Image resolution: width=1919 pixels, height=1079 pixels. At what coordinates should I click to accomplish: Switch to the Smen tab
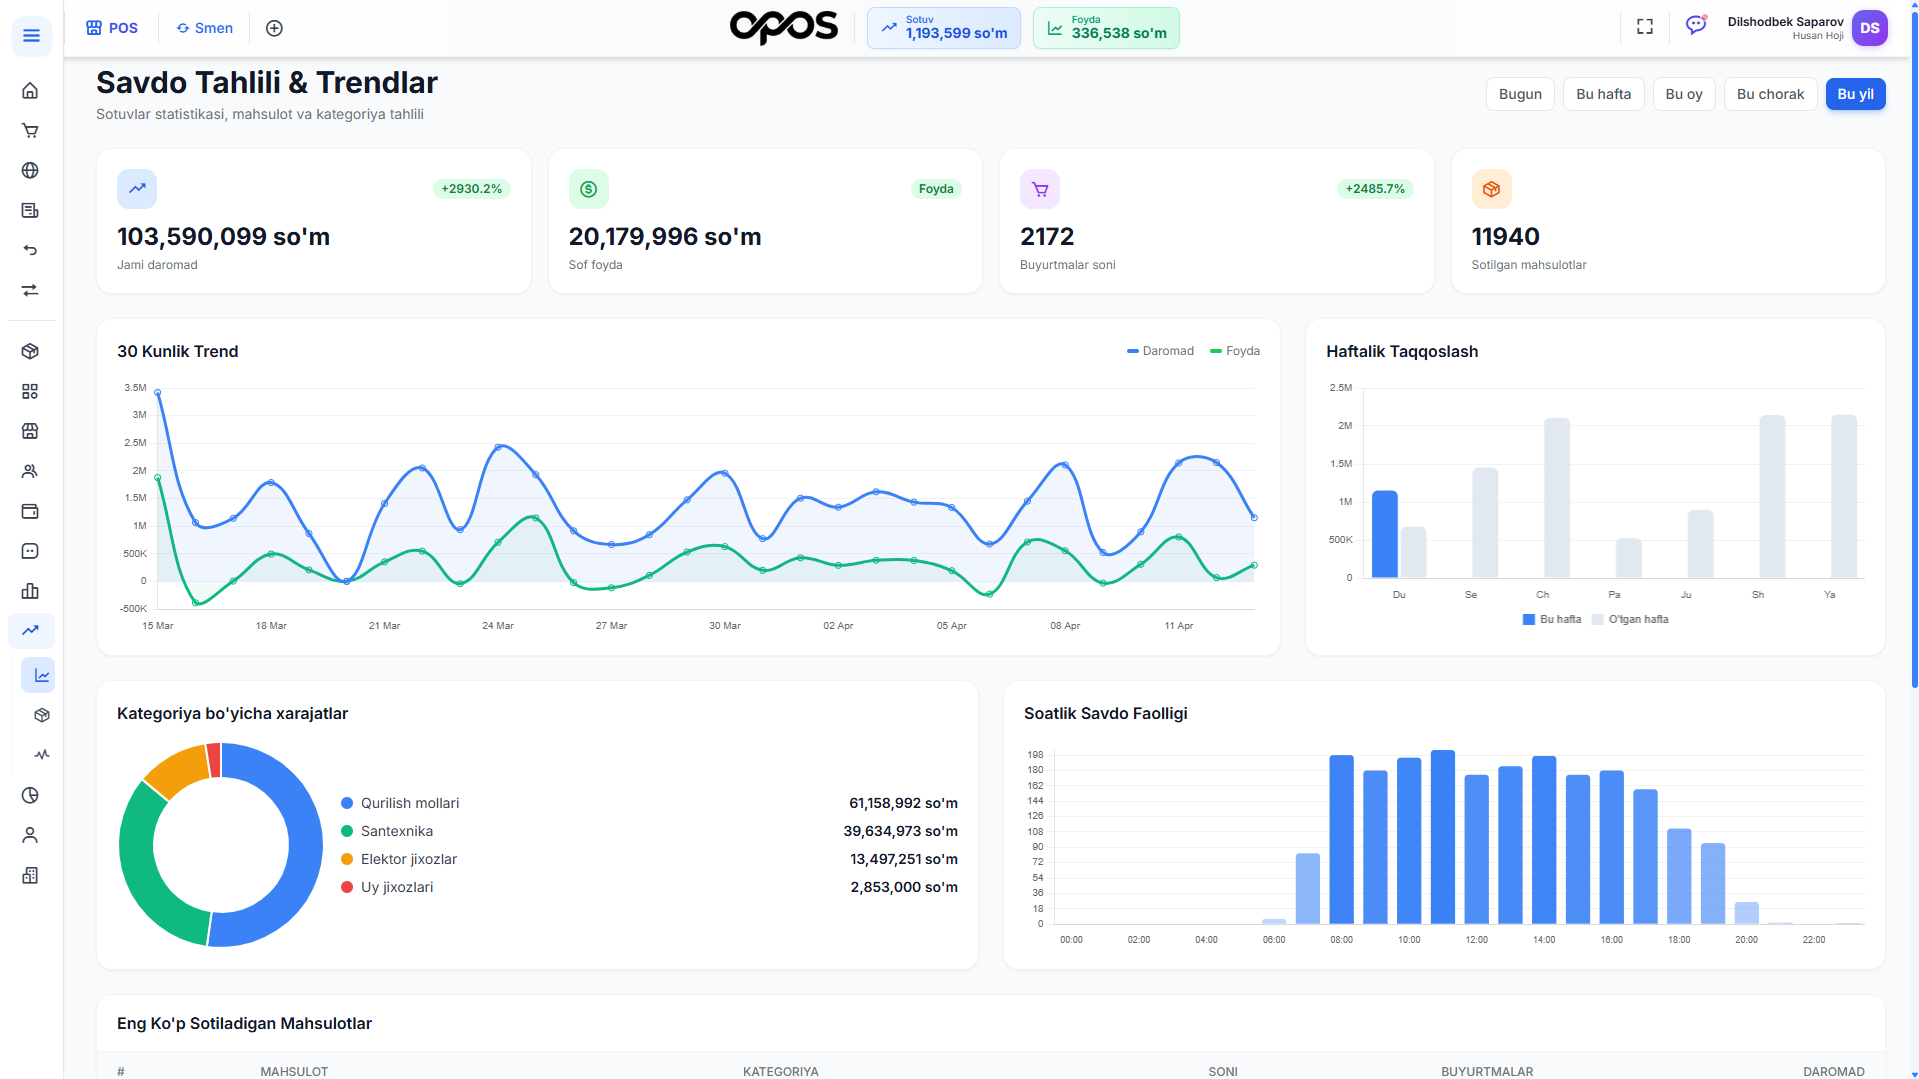pos(205,28)
